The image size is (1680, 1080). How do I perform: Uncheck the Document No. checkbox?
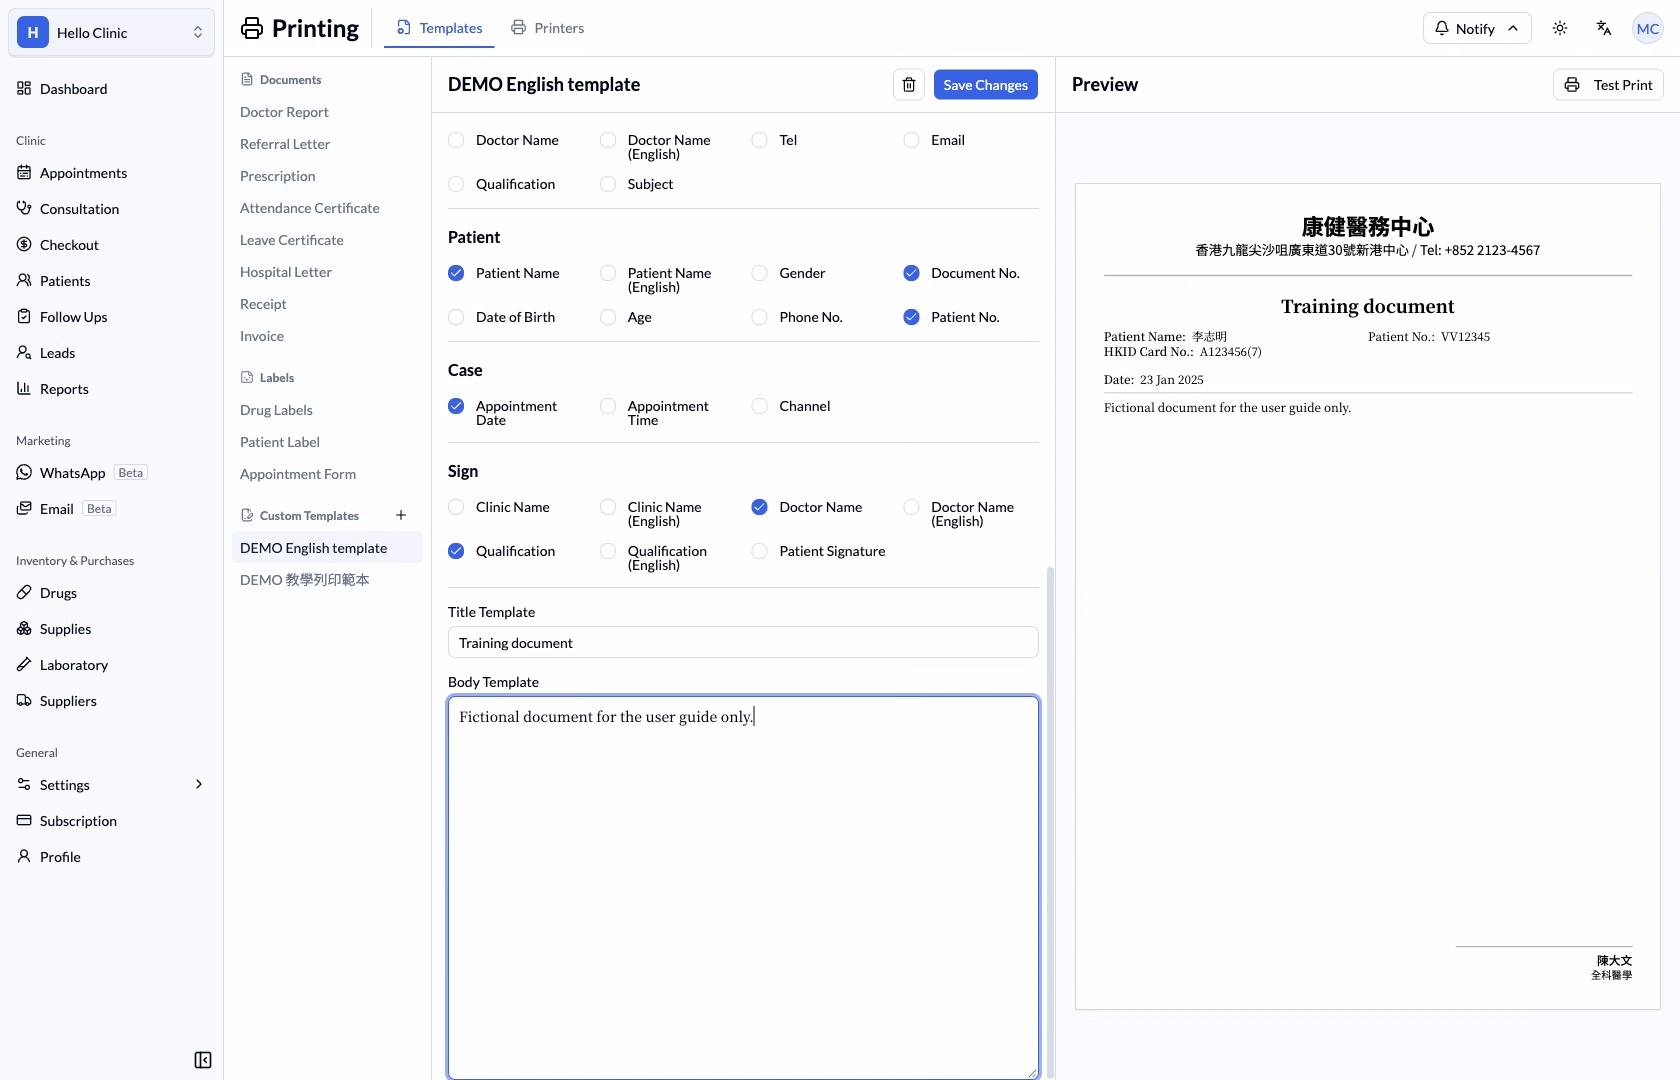[x=911, y=273]
